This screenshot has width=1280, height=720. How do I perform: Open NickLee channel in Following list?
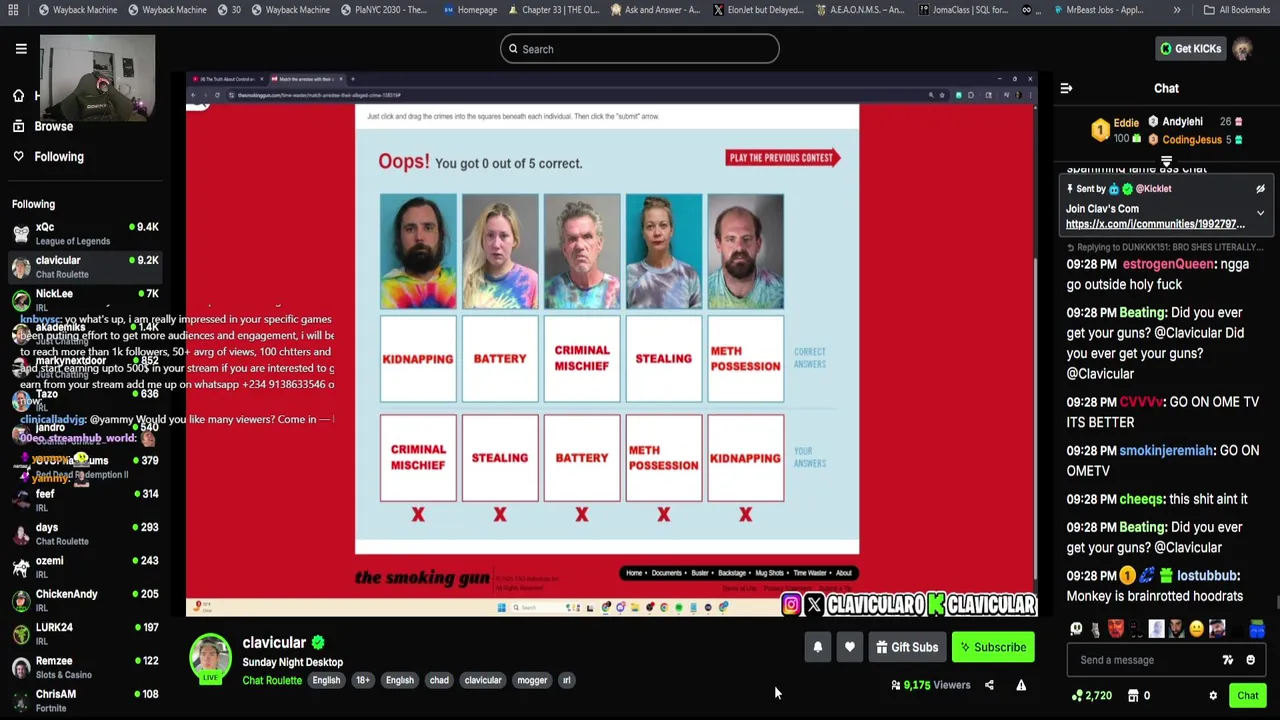click(x=84, y=299)
